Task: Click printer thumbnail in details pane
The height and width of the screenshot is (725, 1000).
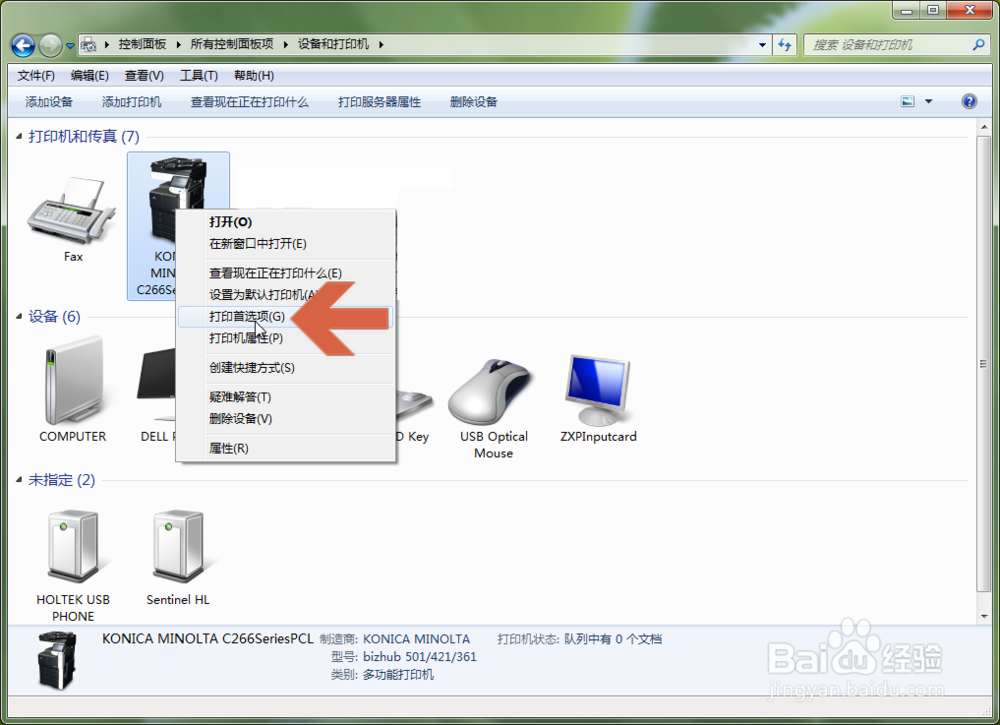Action: [57, 661]
